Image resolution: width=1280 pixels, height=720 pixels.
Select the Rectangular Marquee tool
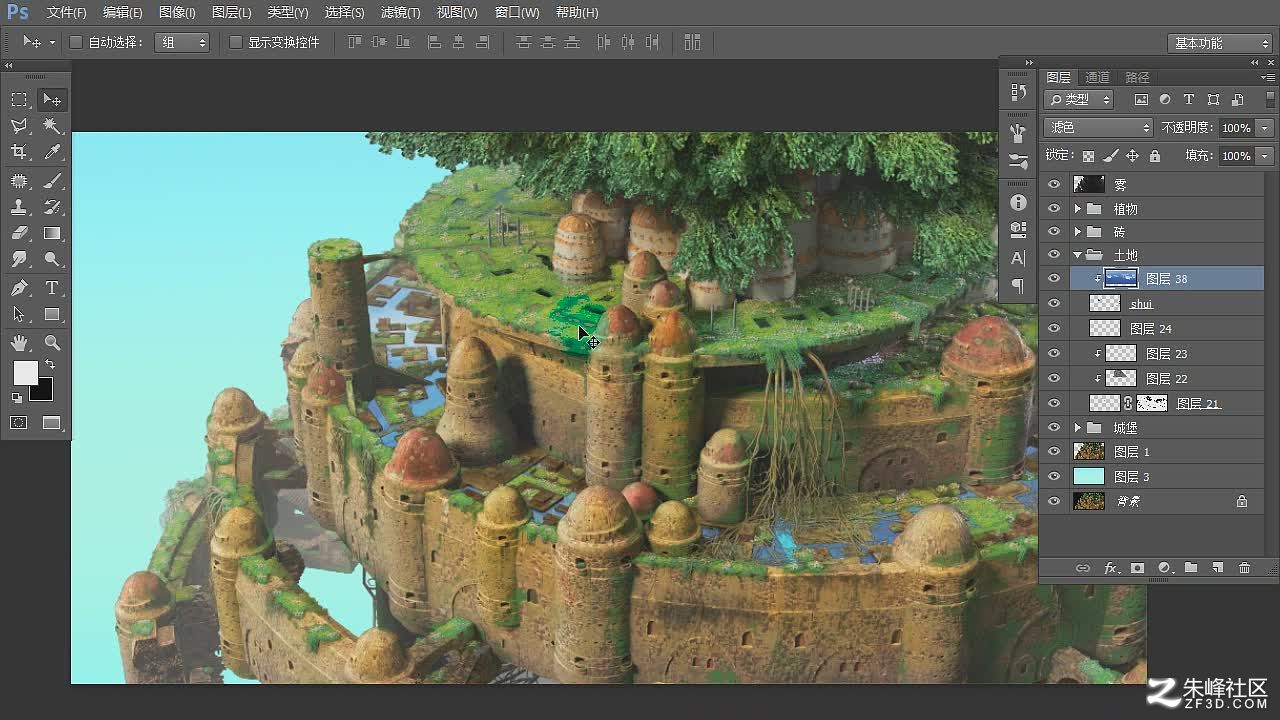coord(19,100)
